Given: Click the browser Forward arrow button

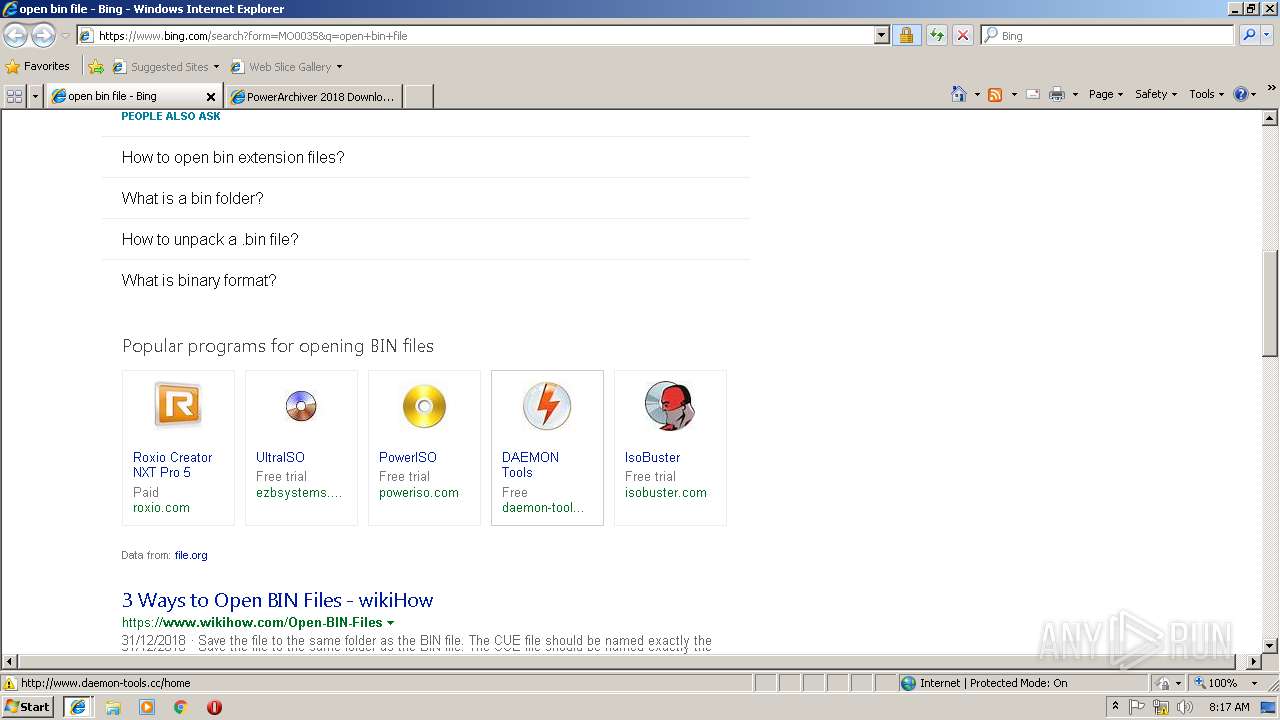Looking at the screenshot, I should (x=43, y=36).
